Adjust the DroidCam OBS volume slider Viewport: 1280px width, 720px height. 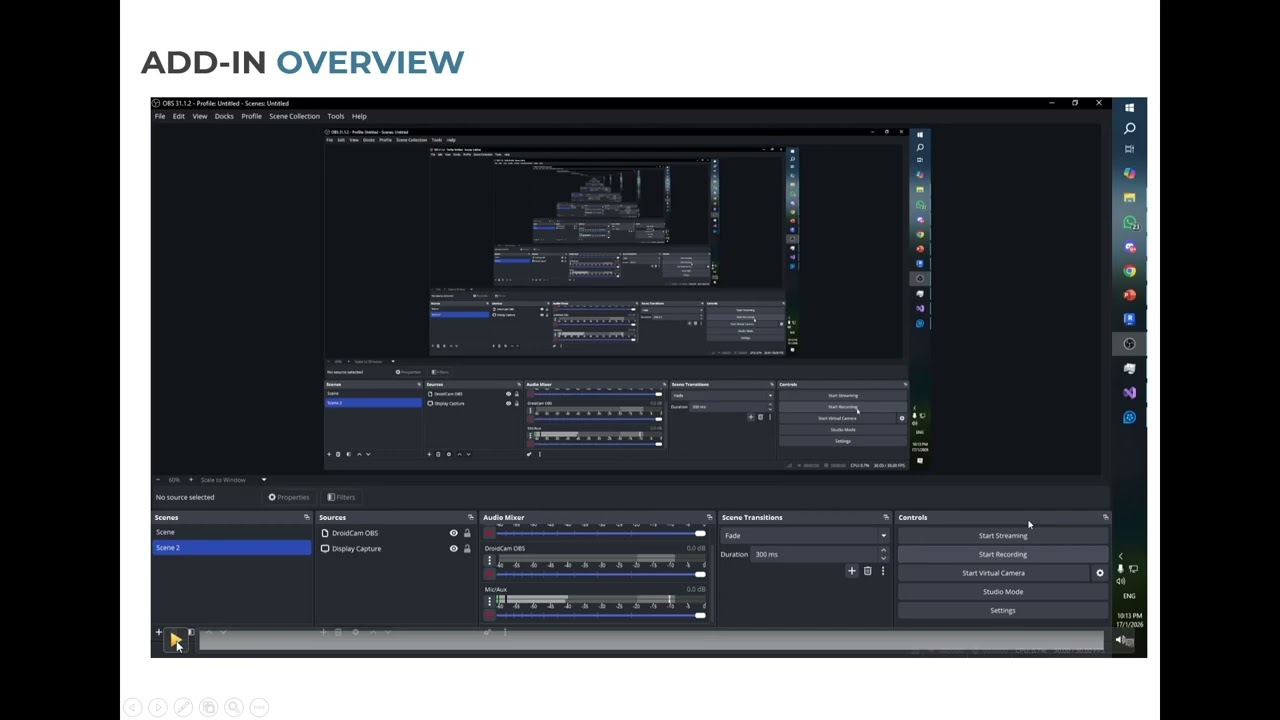[x=602, y=575]
